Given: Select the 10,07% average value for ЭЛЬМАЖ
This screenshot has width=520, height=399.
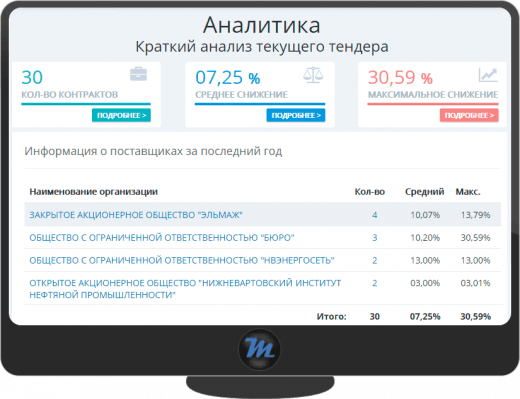Looking at the screenshot, I should (x=425, y=215).
